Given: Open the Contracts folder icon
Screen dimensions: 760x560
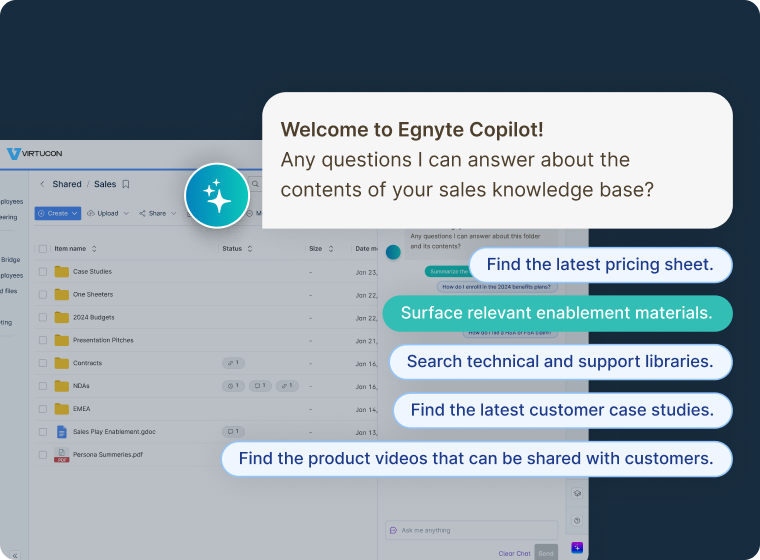Looking at the screenshot, I should tap(62, 363).
